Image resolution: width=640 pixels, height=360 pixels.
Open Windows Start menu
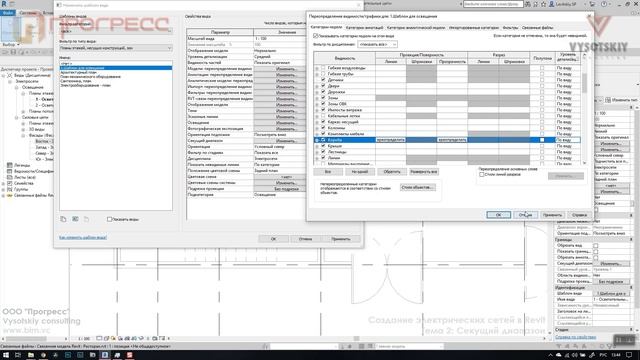point(5,355)
